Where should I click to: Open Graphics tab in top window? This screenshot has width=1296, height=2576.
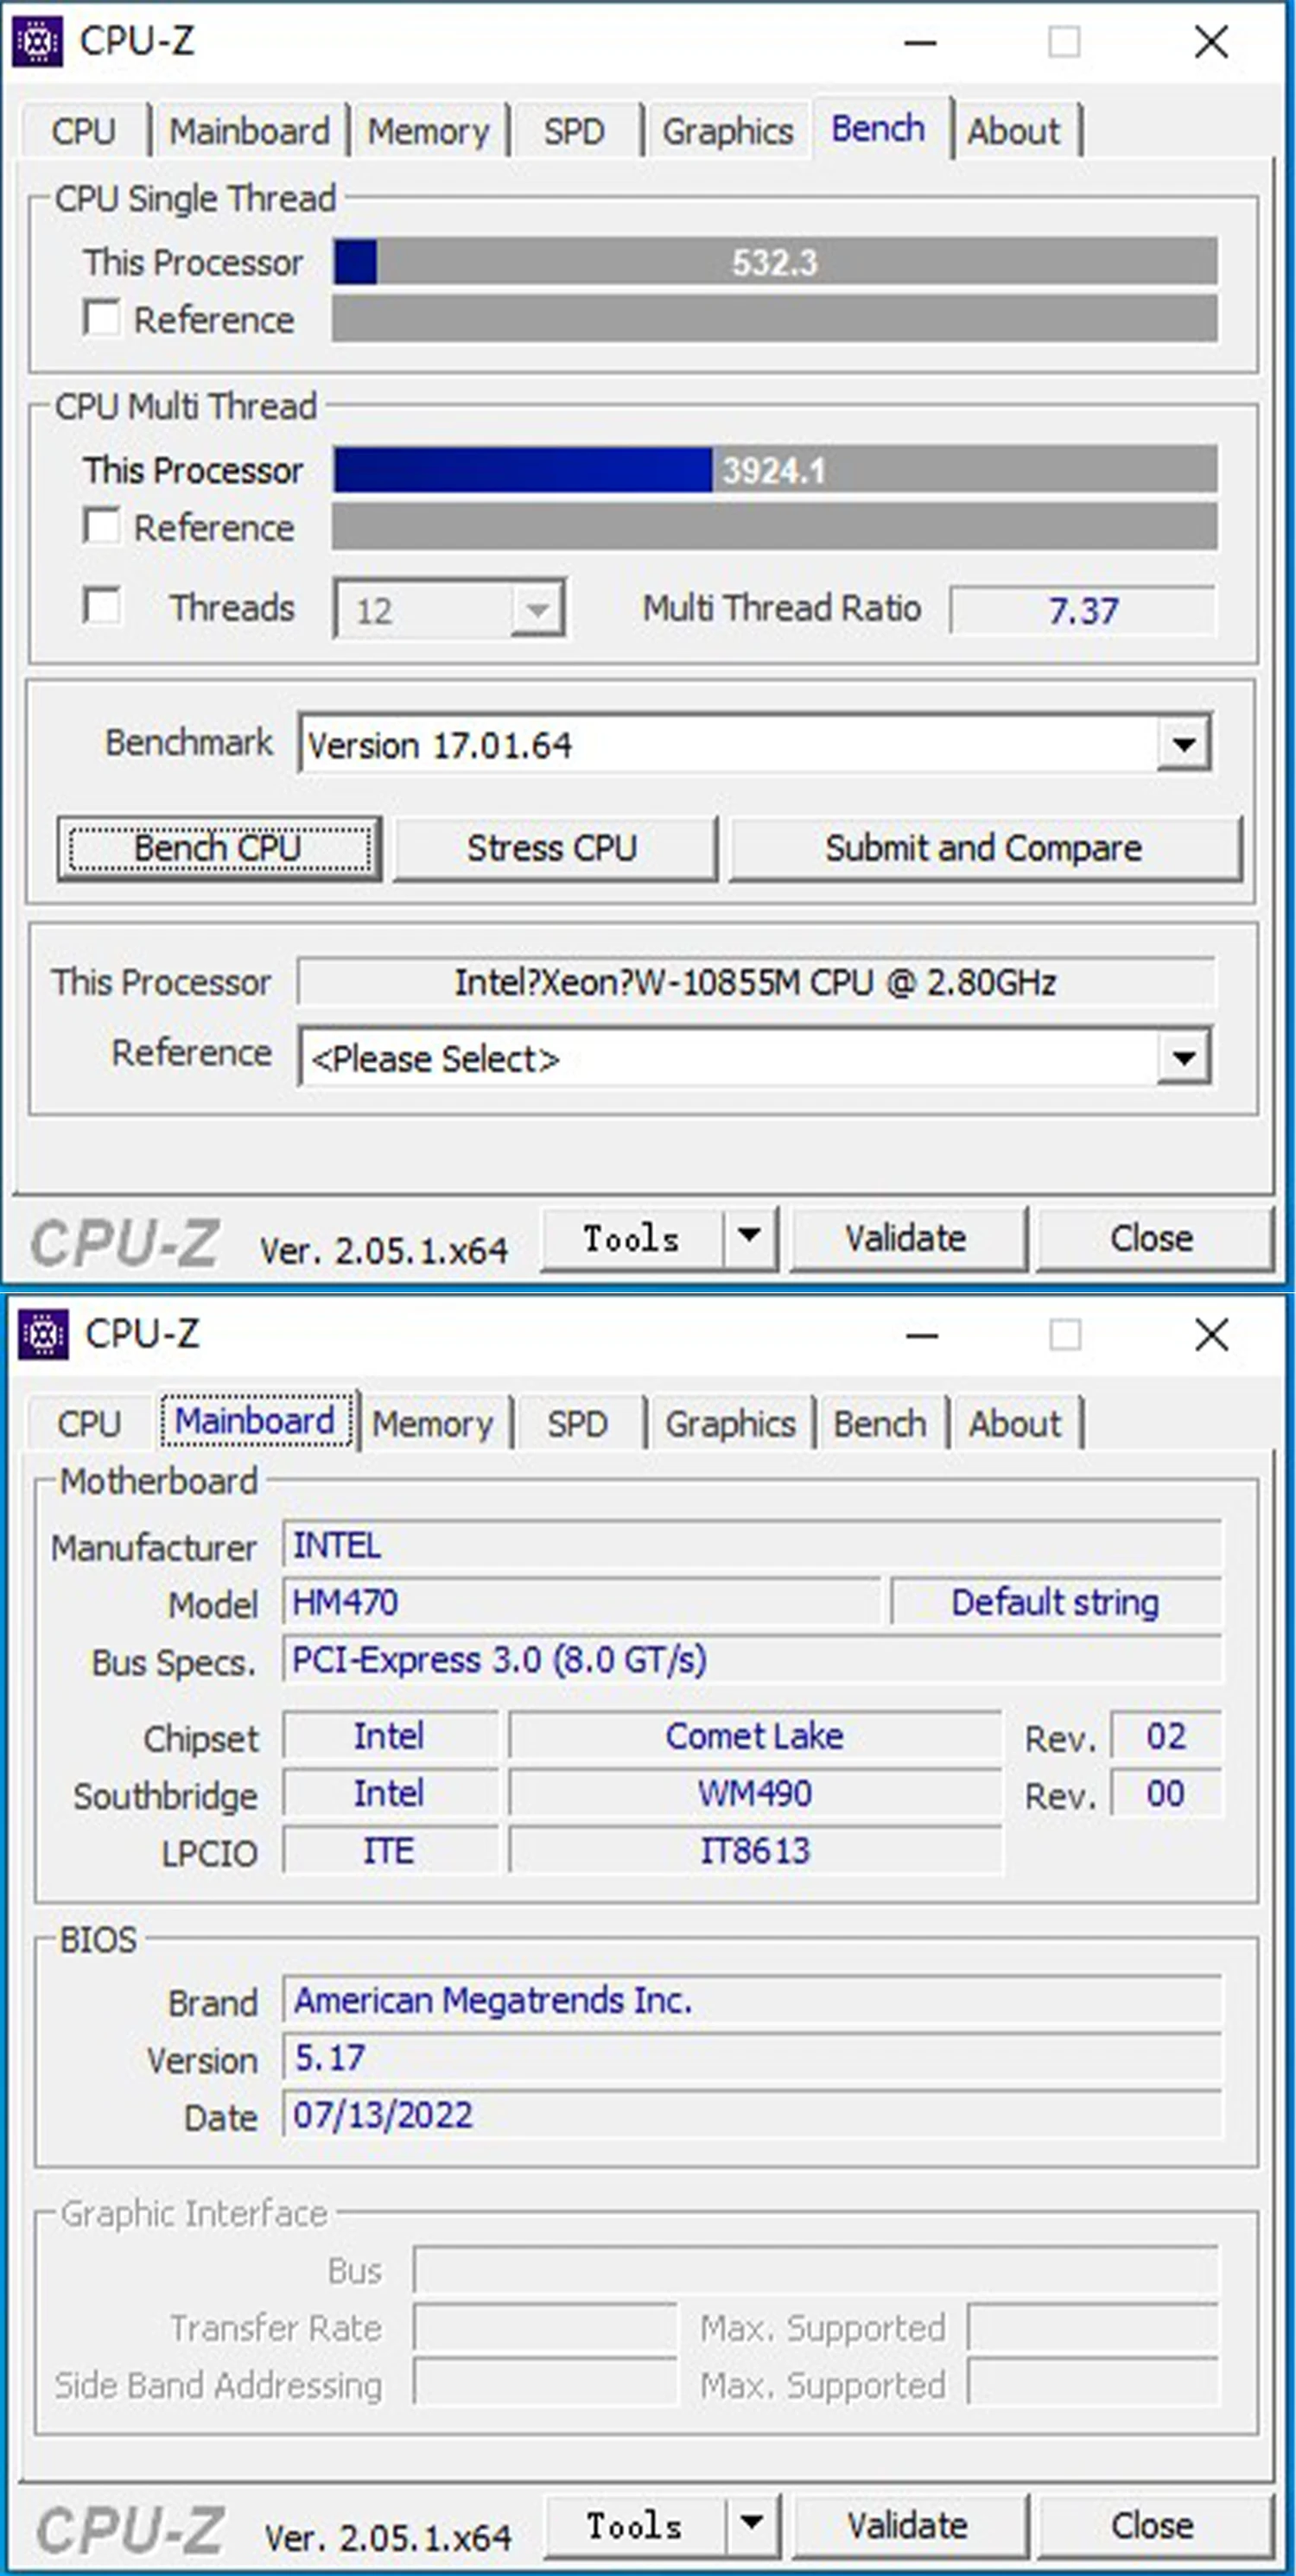pos(728,131)
